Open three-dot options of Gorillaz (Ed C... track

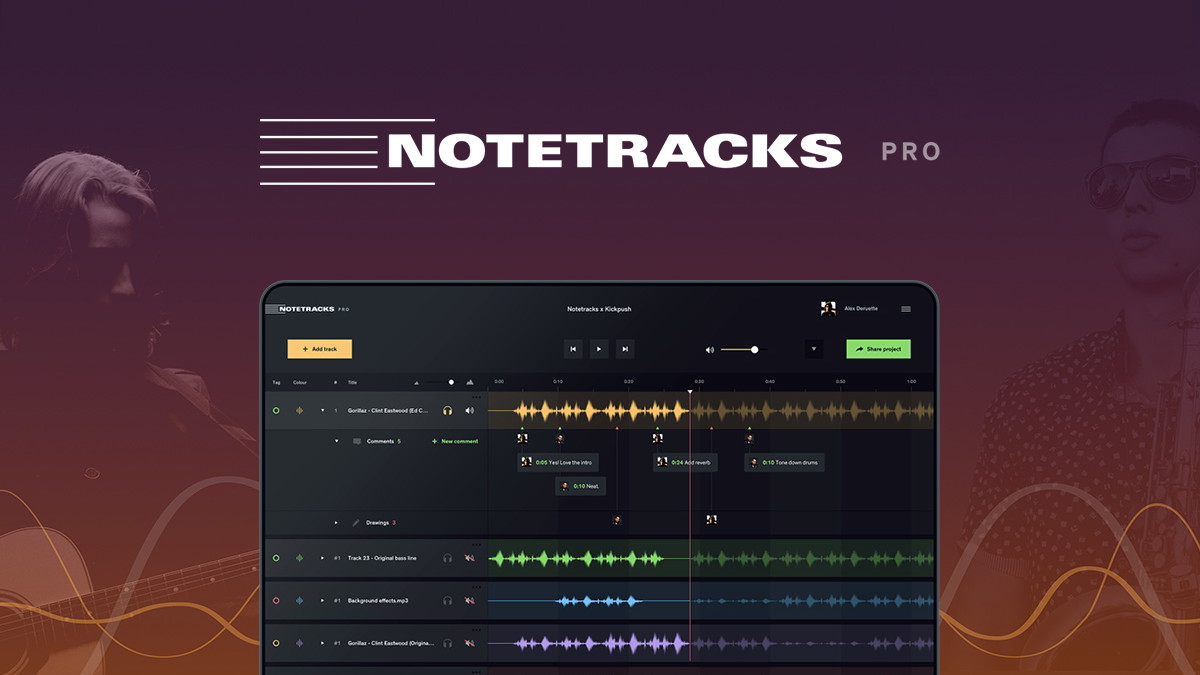pyautogui.click(x=476, y=397)
